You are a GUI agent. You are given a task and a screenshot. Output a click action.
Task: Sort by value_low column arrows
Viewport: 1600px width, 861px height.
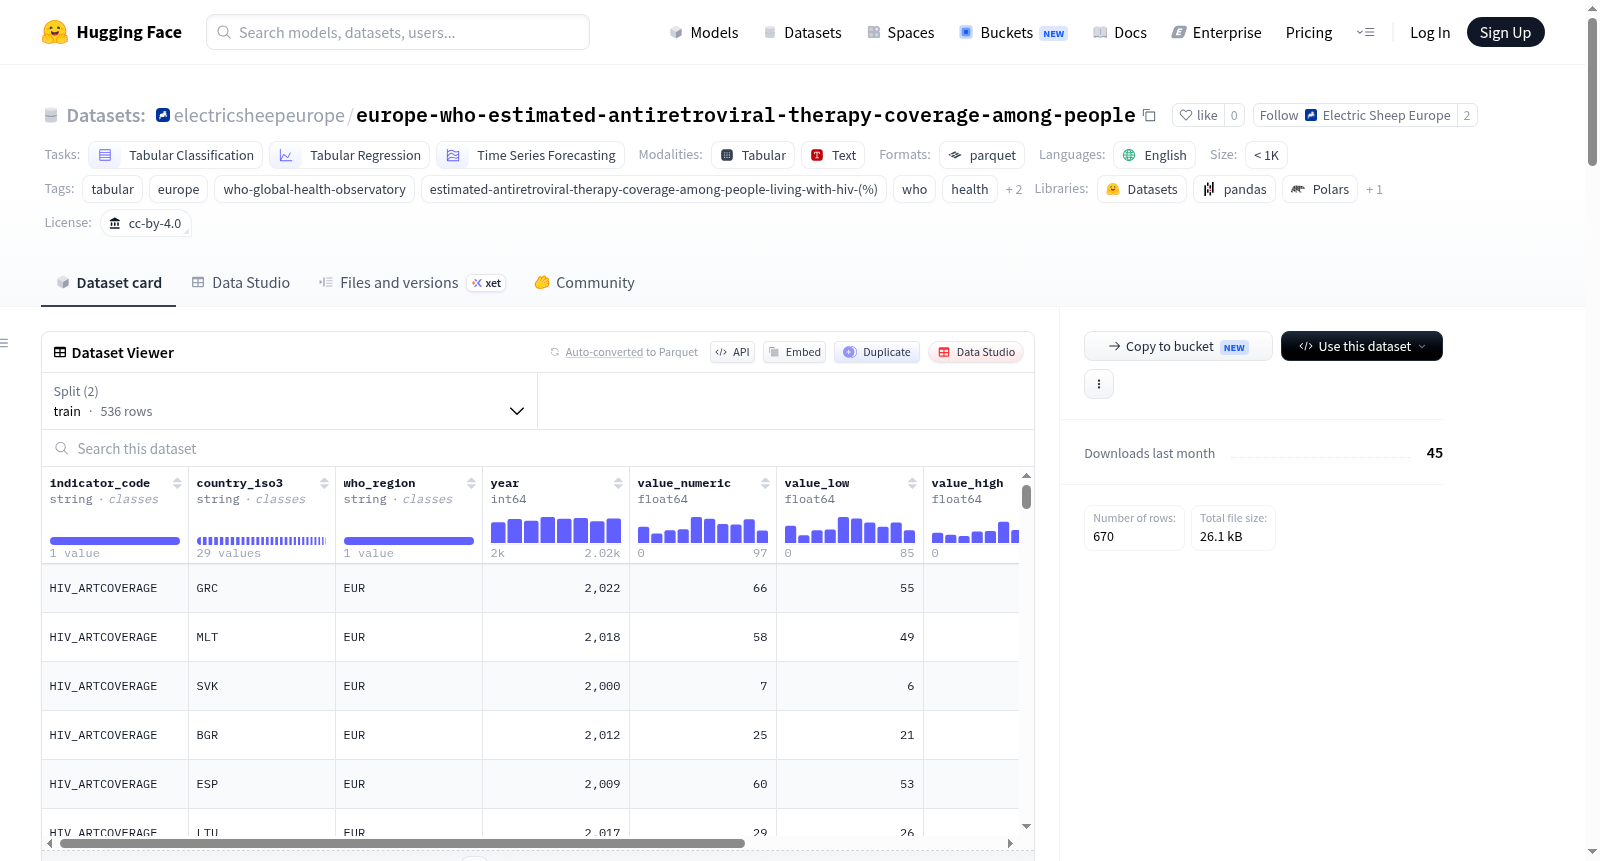tap(912, 483)
